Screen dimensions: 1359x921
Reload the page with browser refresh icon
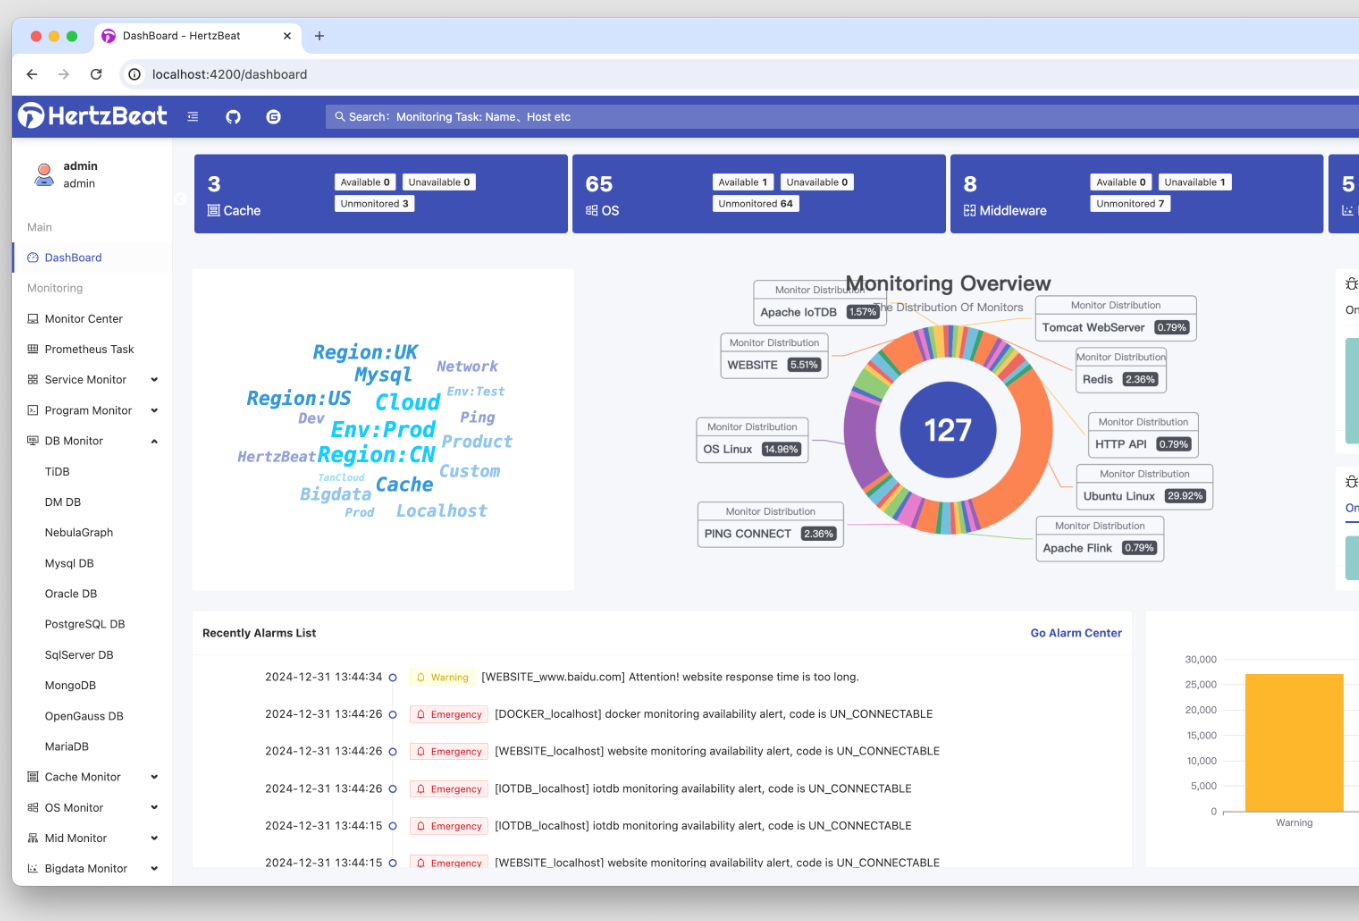(x=96, y=74)
